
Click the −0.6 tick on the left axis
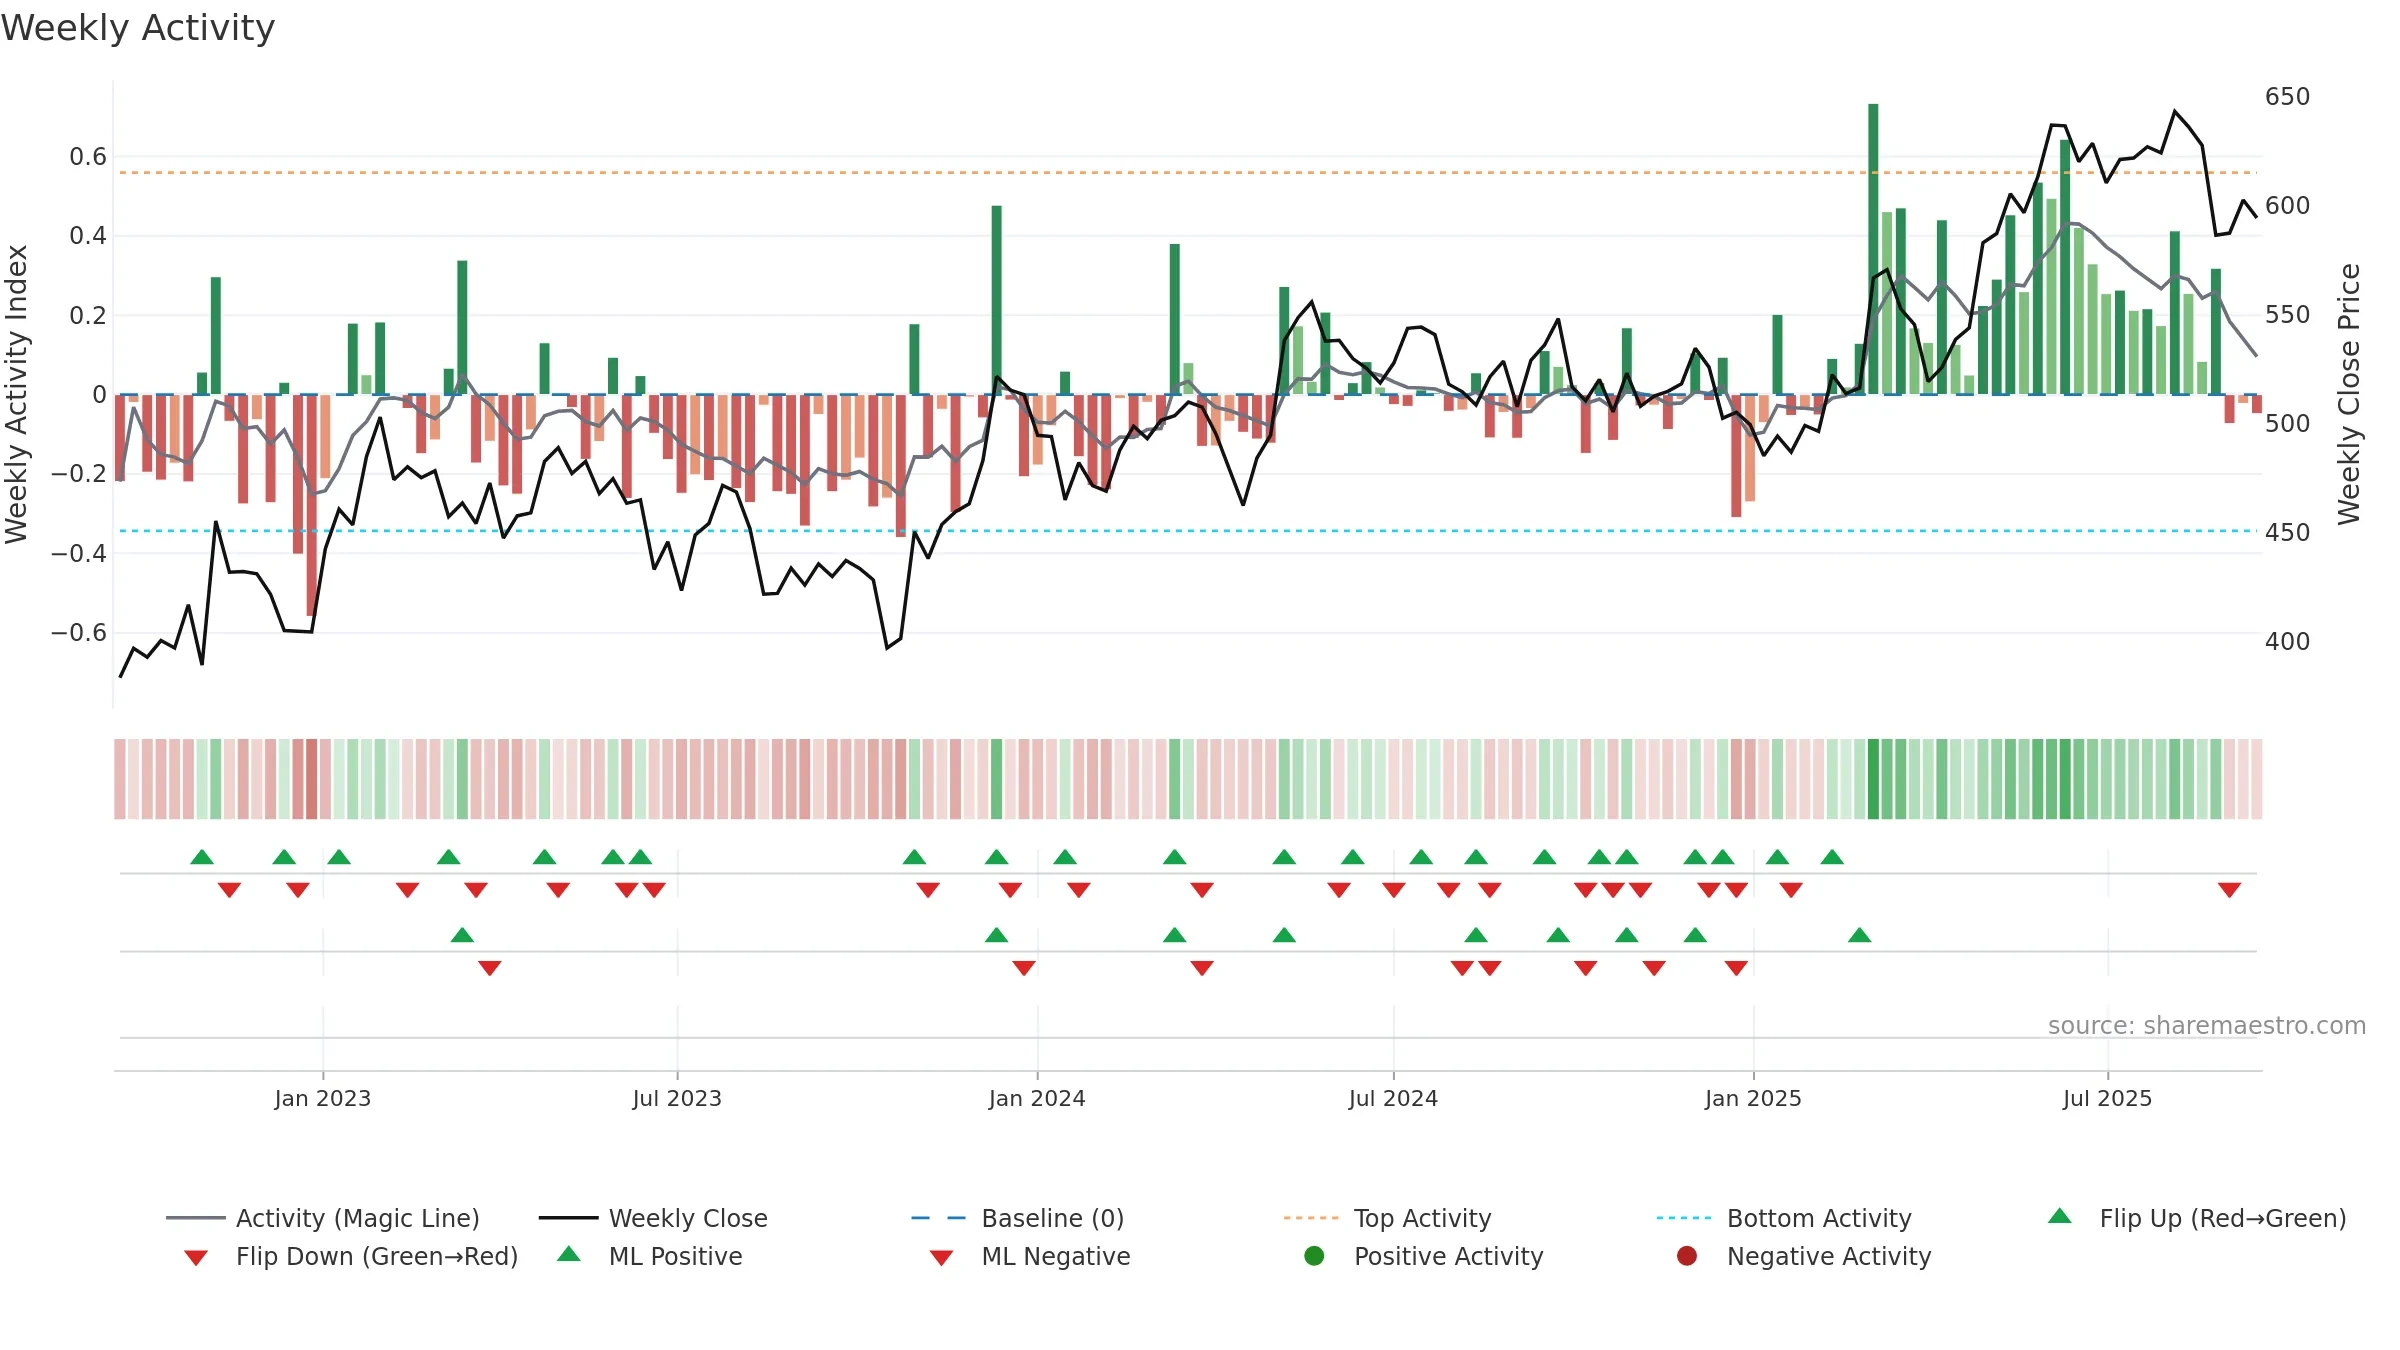point(79,633)
